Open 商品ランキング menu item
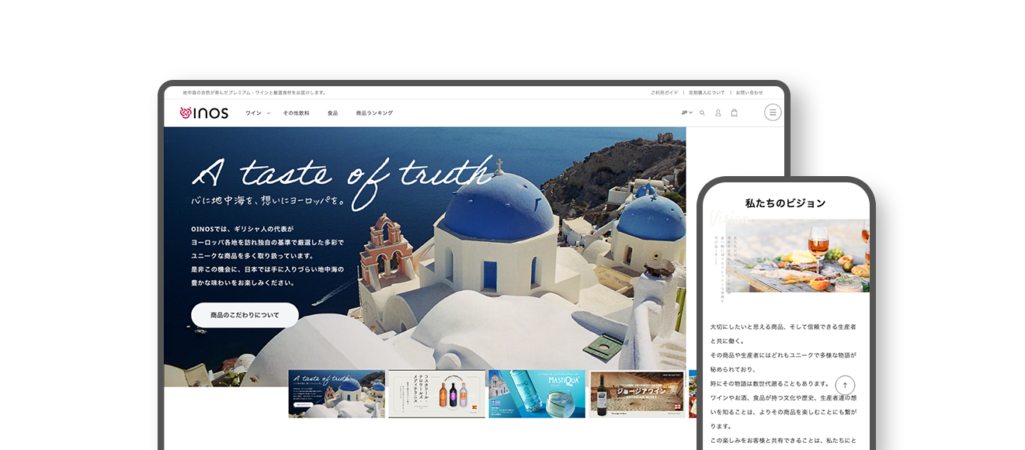This screenshot has width=1025, height=450. [374, 113]
